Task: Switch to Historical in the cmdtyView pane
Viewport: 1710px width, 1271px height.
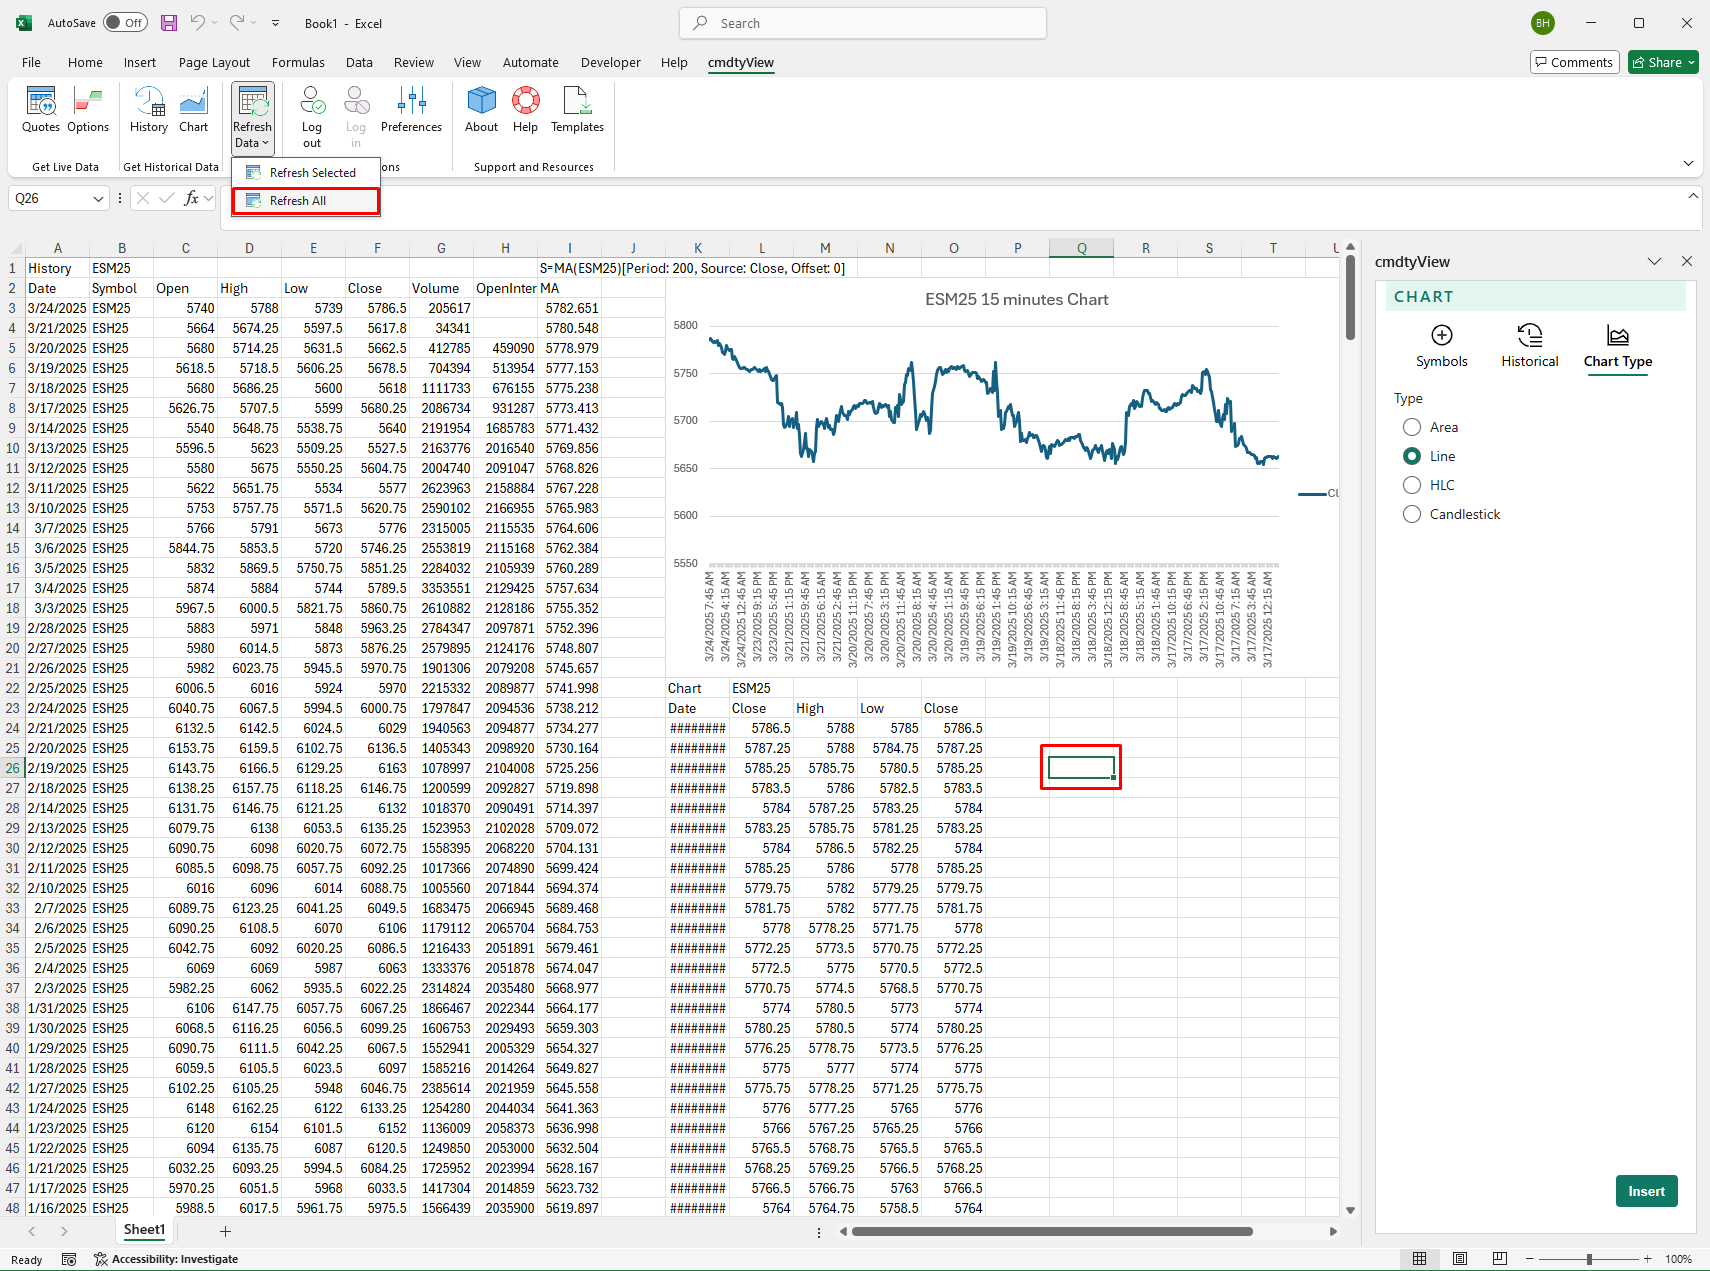Action: pos(1529,345)
